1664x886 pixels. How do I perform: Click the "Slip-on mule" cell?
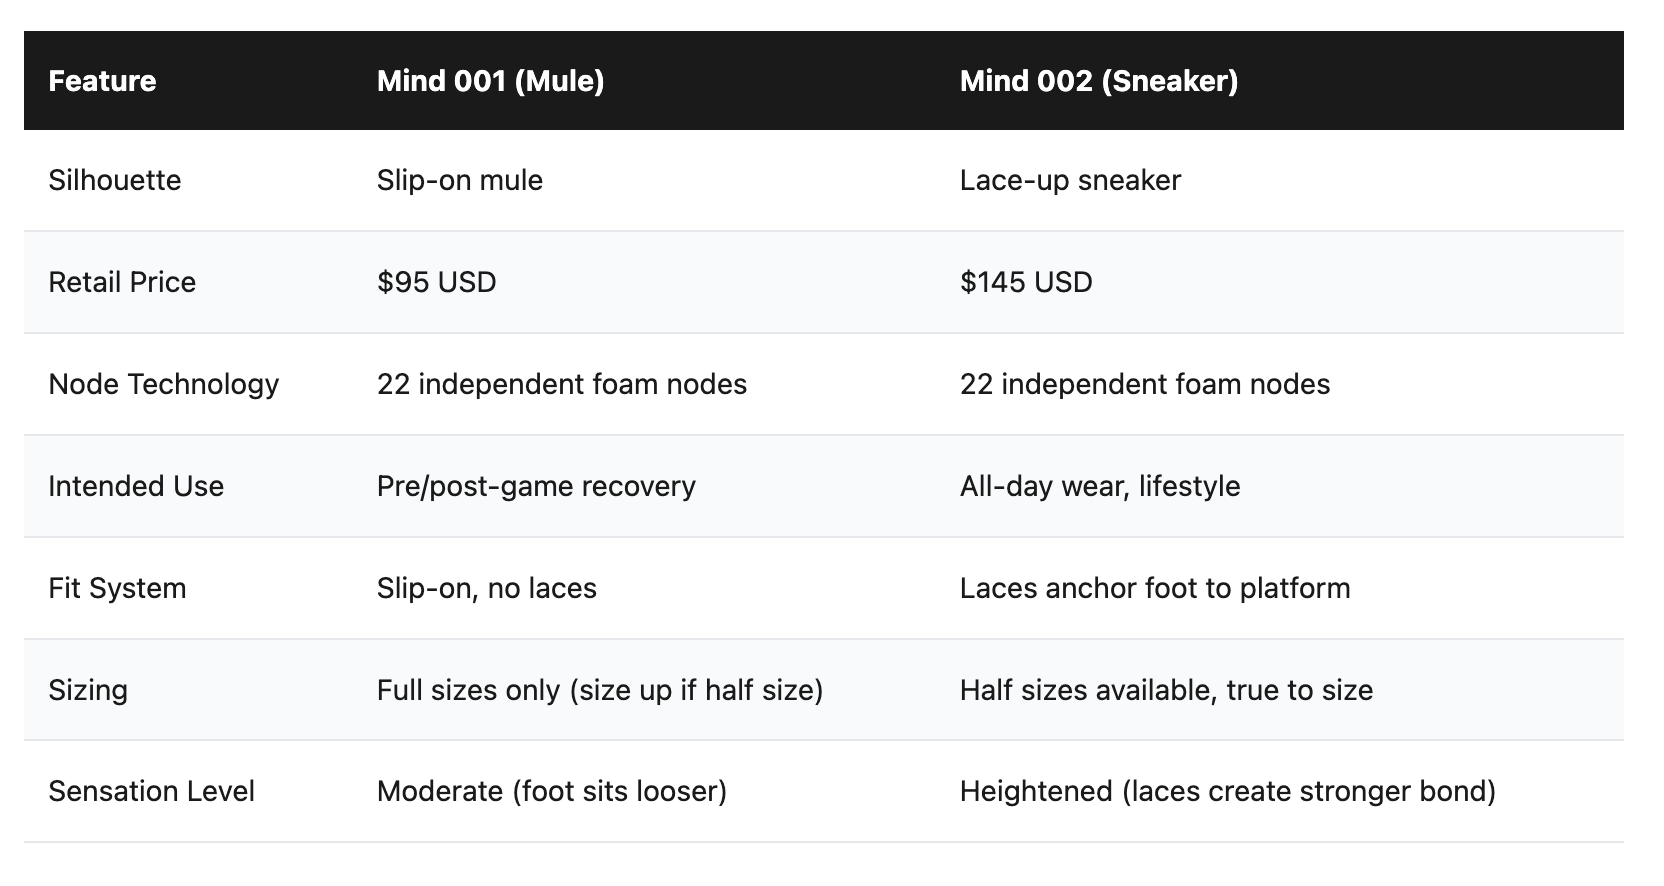click(459, 180)
